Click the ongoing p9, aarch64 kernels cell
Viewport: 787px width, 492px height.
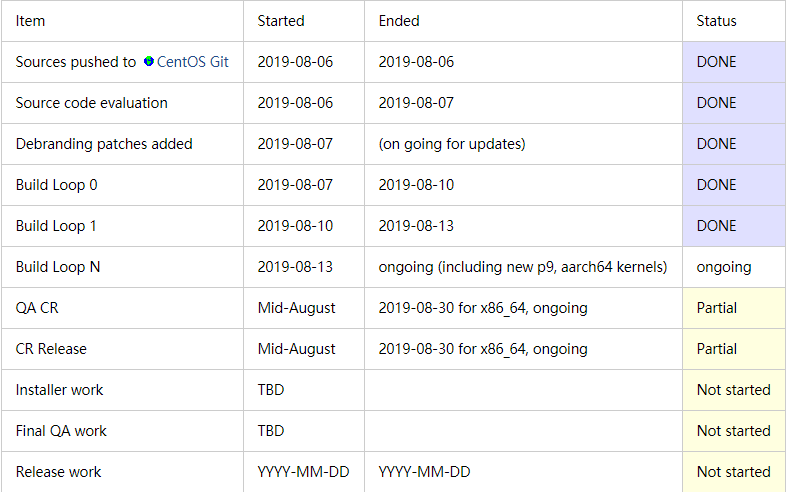[x=523, y=267]
